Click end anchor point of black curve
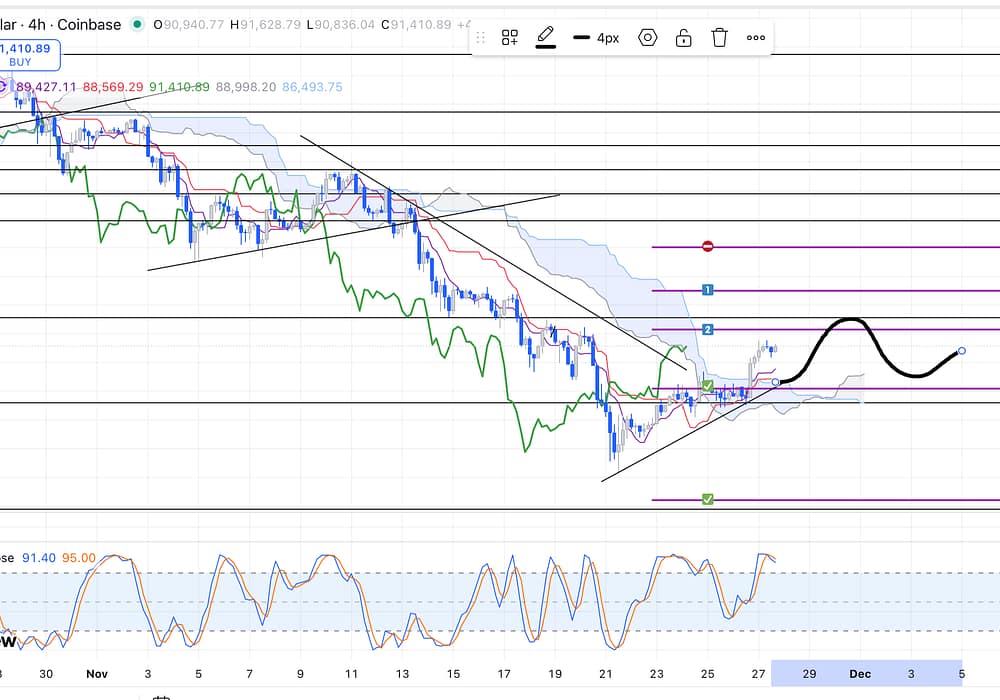1000x700 pixels. pos(961,351)
